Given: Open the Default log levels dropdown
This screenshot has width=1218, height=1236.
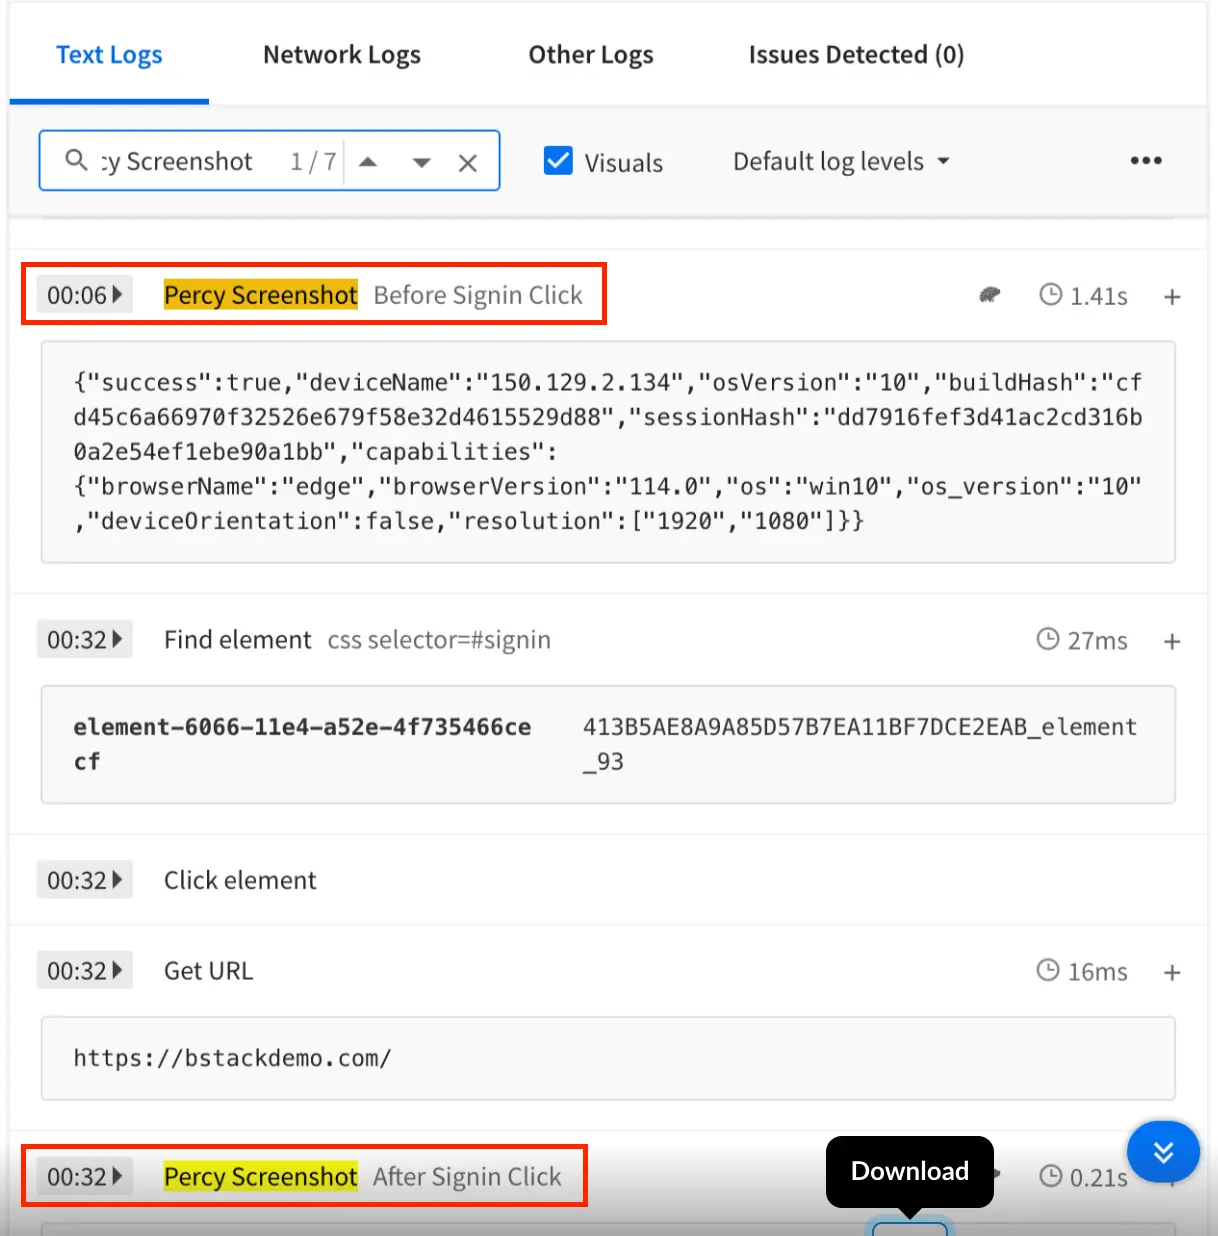Looking at the screenshot, I should [x=840, y=161].
